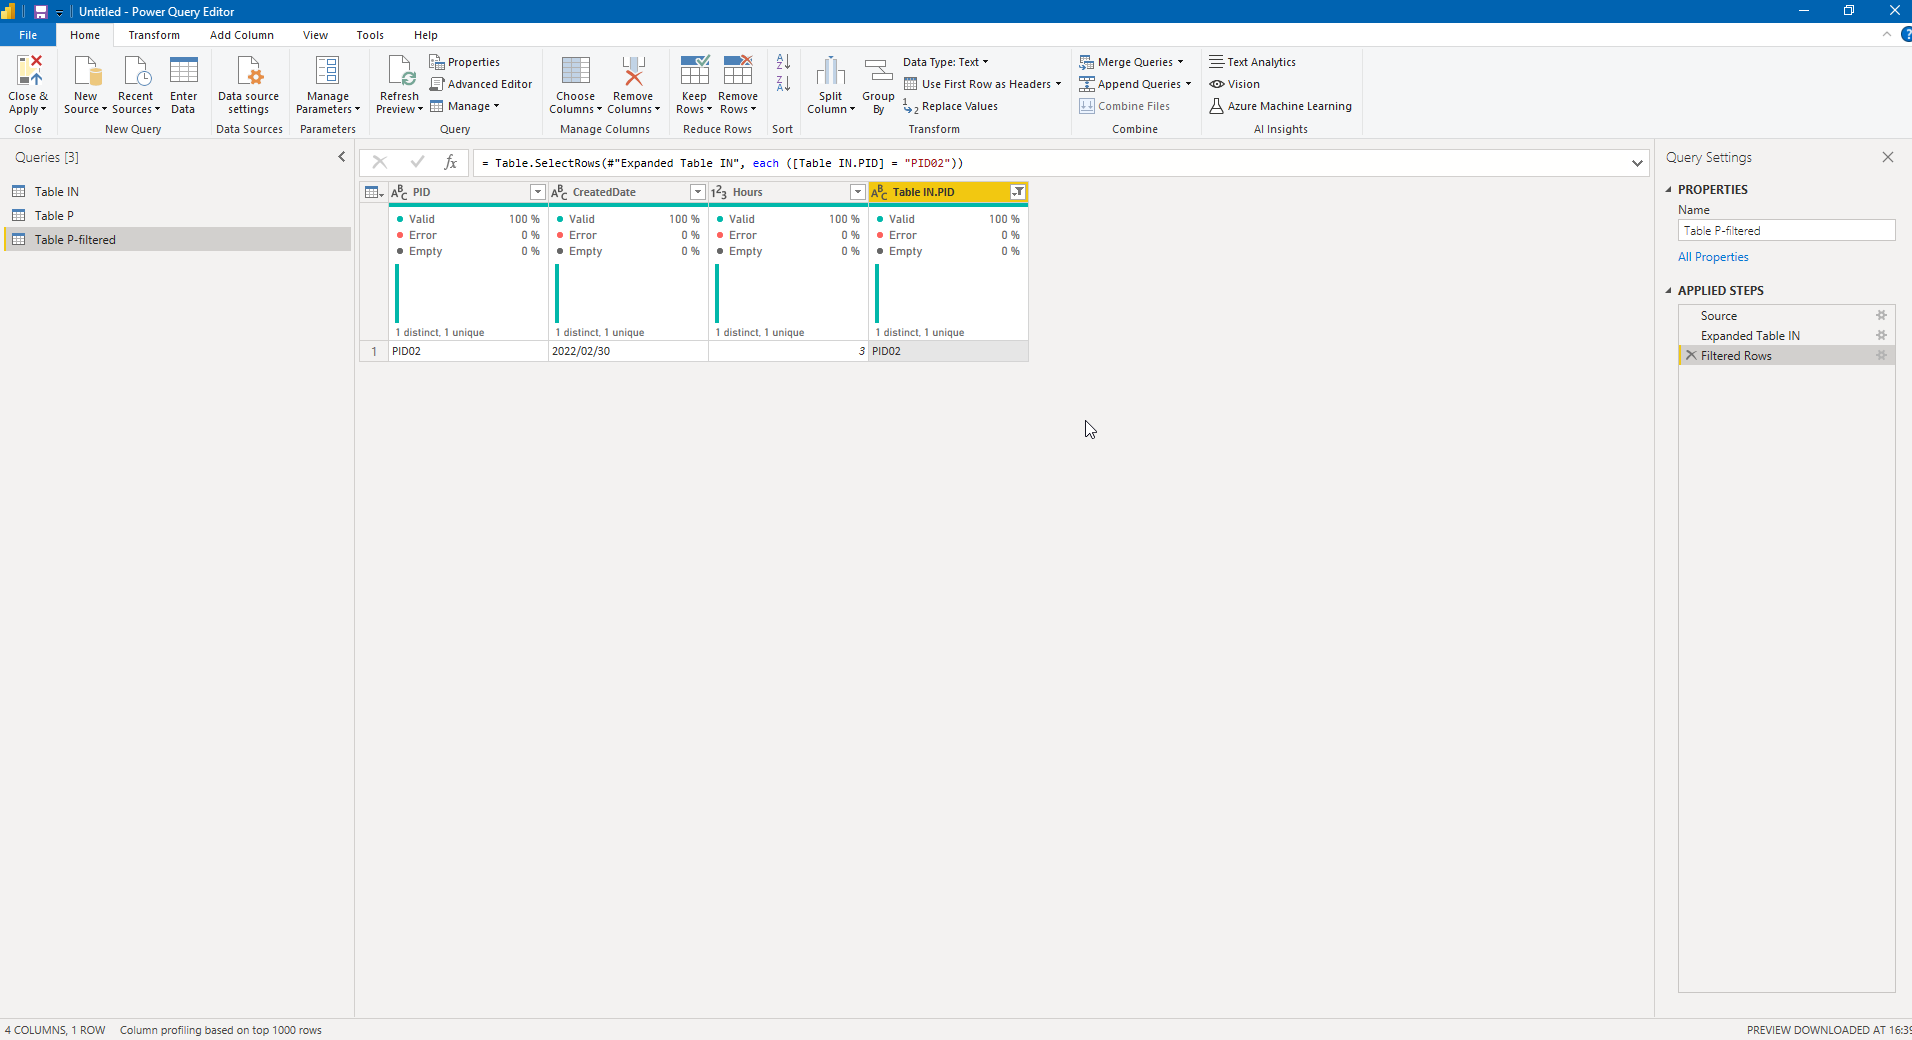Open Text Analytics AI insight
Image resolution: width=1912 pixels, height=1040 pixels.
click(x=1252, y=62)
